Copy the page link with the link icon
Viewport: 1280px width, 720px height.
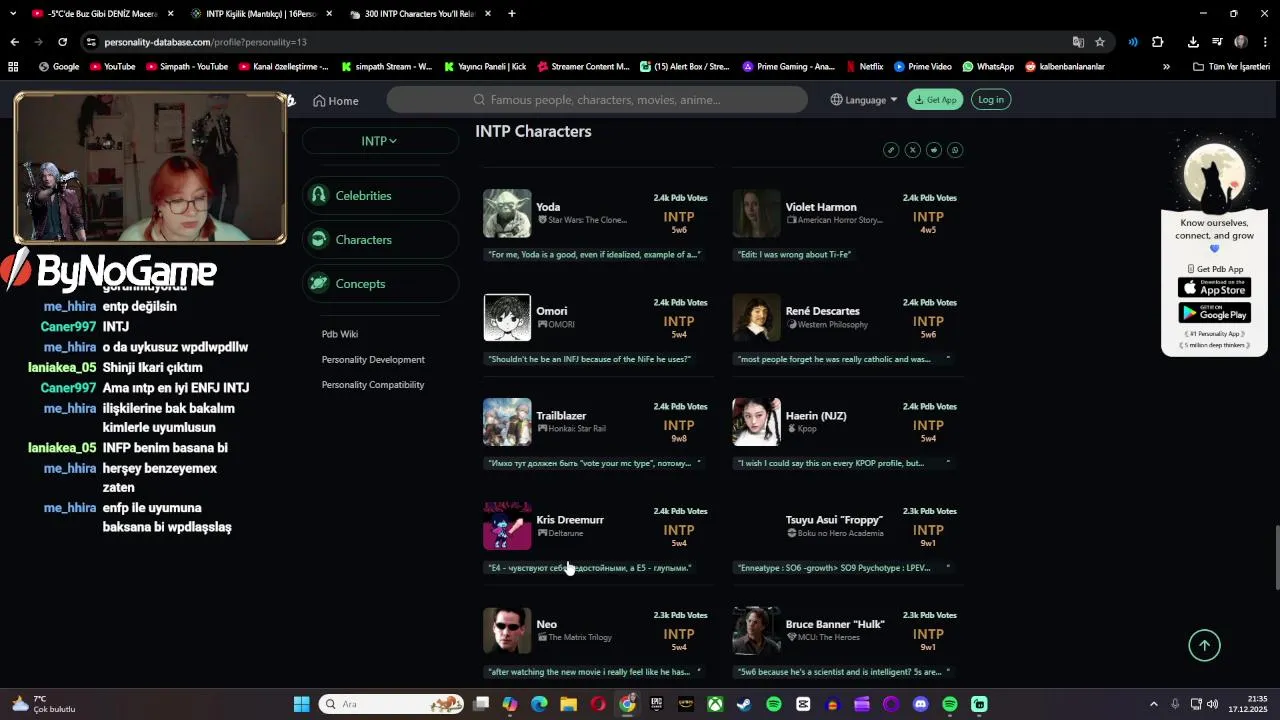[x=891, y=150]
